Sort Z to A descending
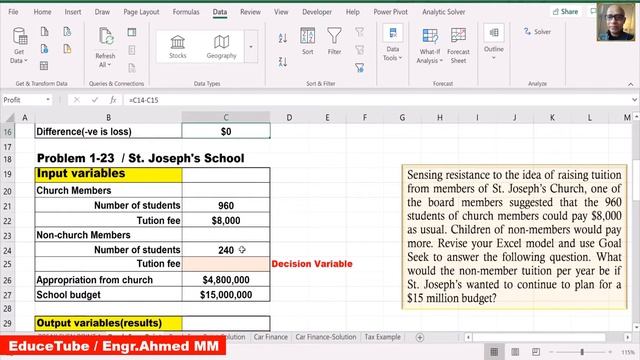This screenshot has height=360, width=640. (x=283, y=62)
